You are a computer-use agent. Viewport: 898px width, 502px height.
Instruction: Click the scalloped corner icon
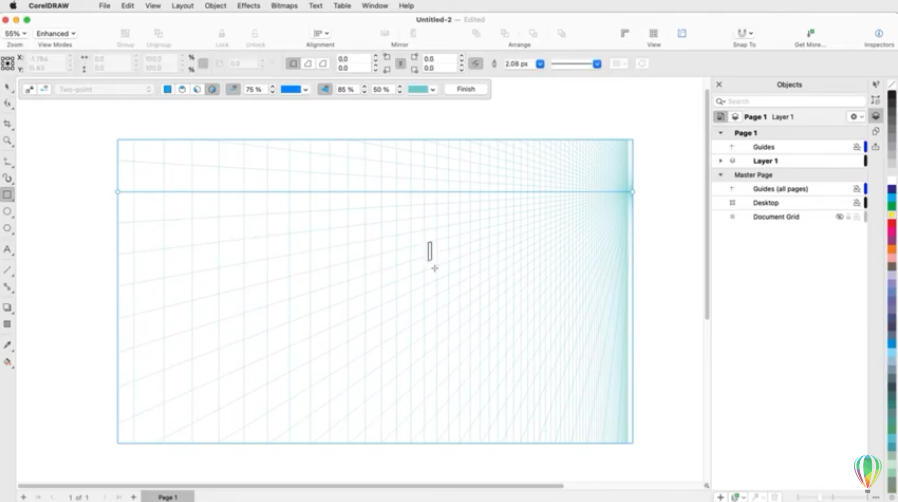point(308,64)
